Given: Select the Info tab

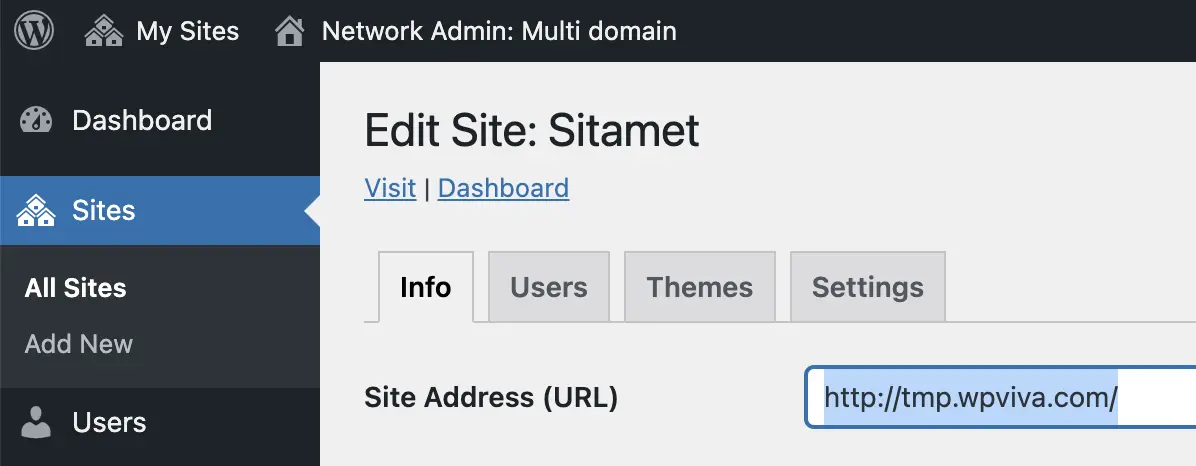Looking at the screenshot, I should pyautogui.click(x=426, y=288).
